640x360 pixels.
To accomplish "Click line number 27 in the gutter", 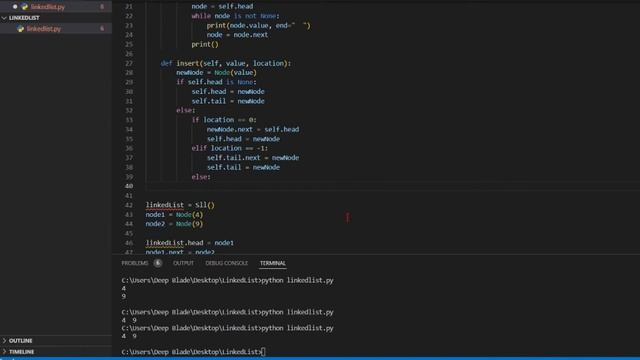I will pyautogui.click(x=129, y=63).
